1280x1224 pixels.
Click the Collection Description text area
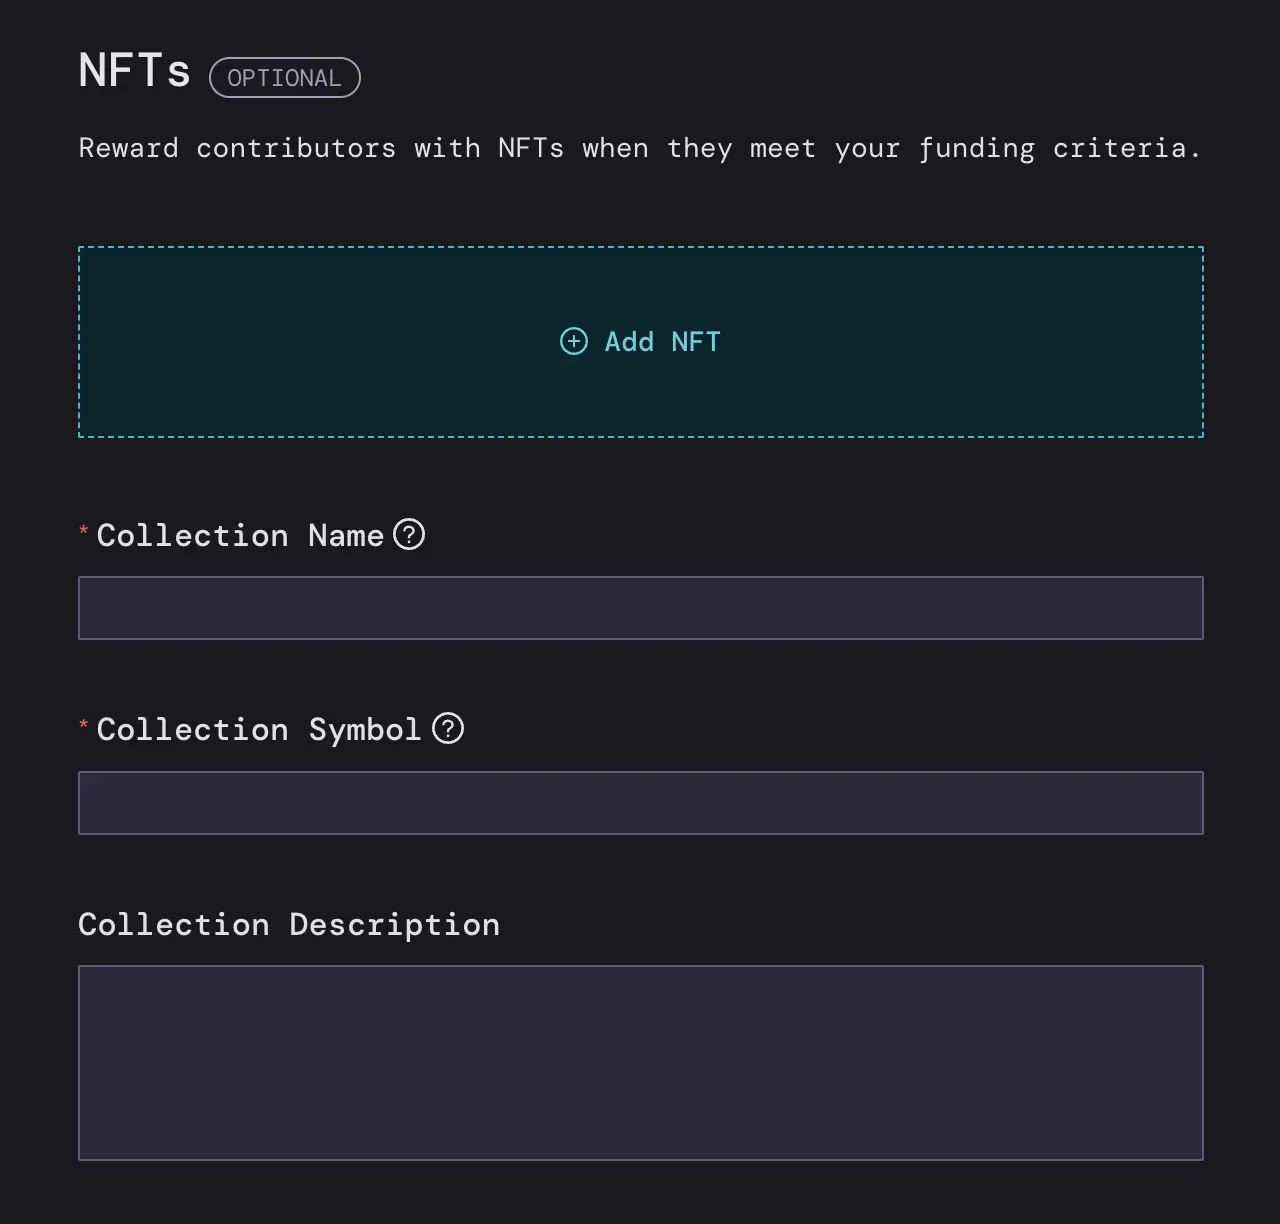(640, 1062)
